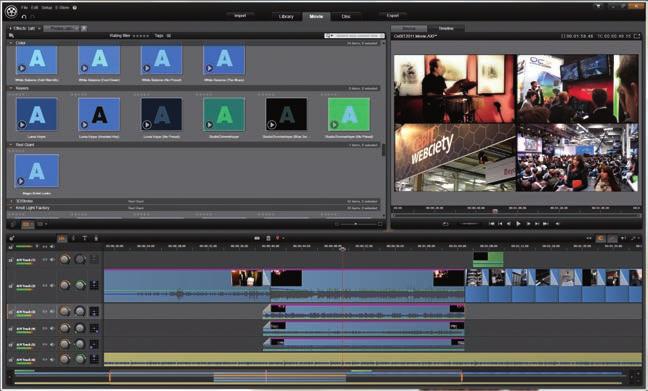Switch to the Source tab in player

tap(409, 28)
